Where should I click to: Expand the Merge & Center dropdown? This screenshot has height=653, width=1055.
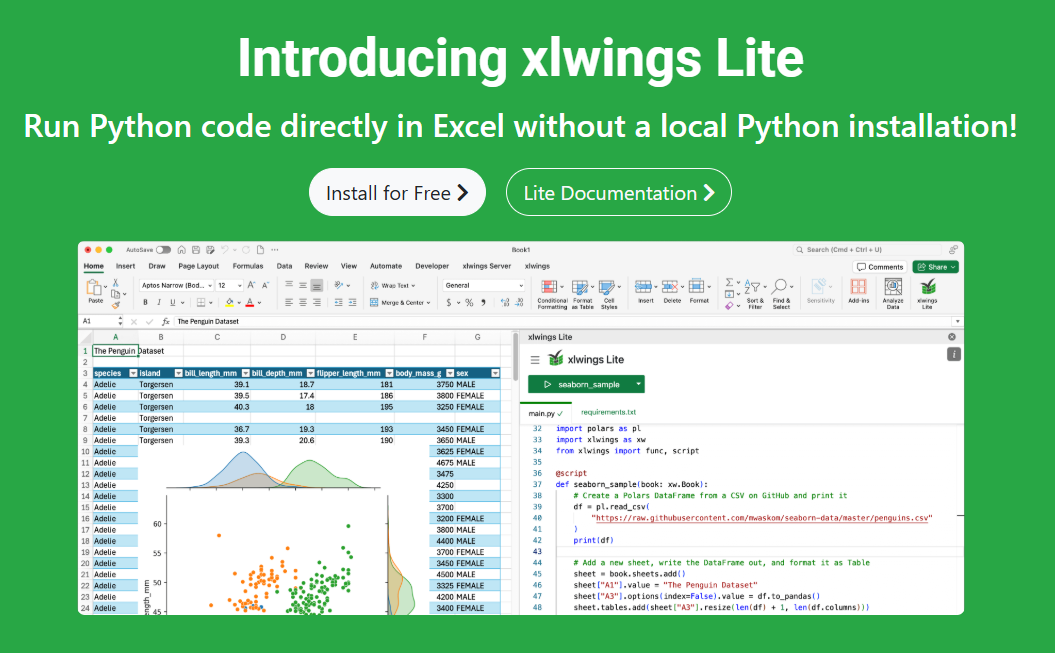point(428,303)
